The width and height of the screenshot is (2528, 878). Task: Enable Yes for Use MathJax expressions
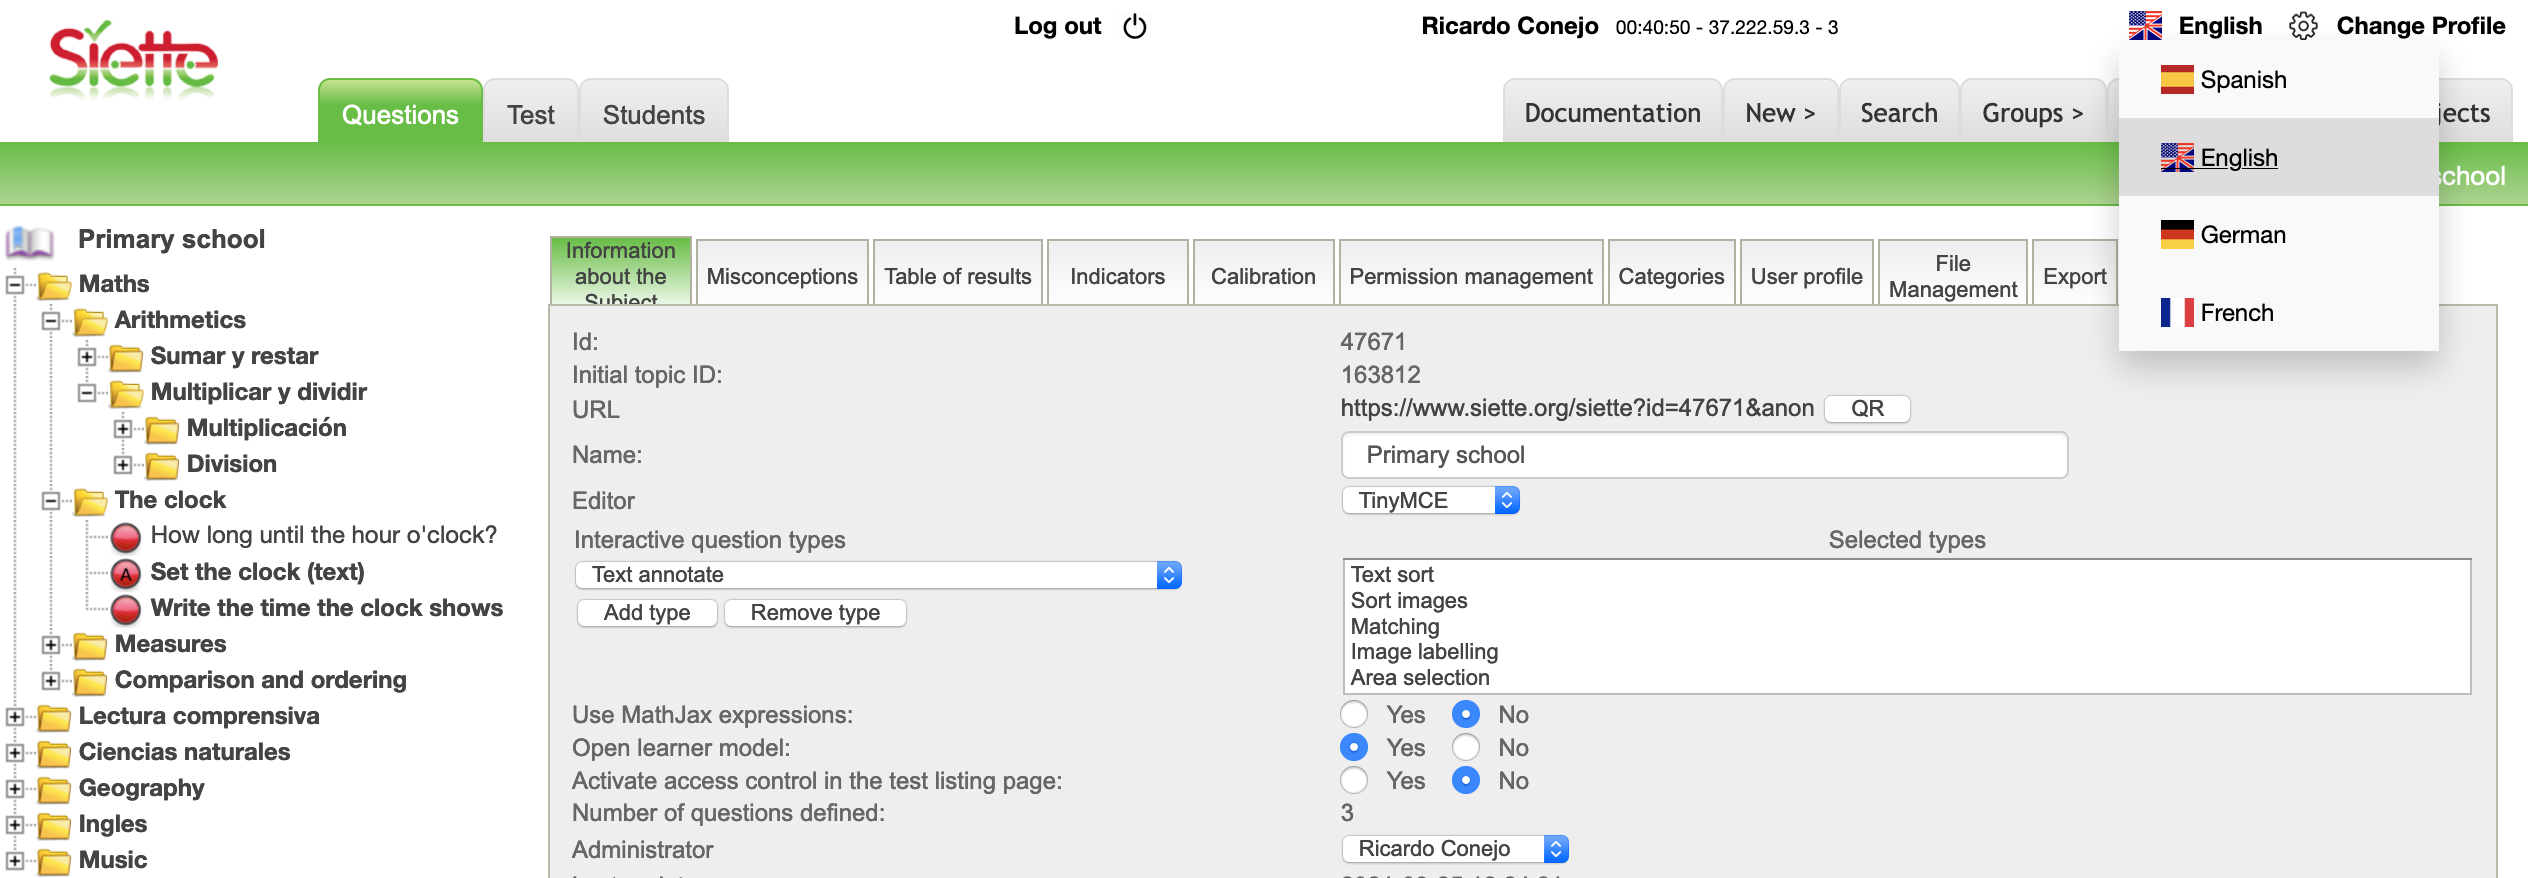coord(1354,715)
